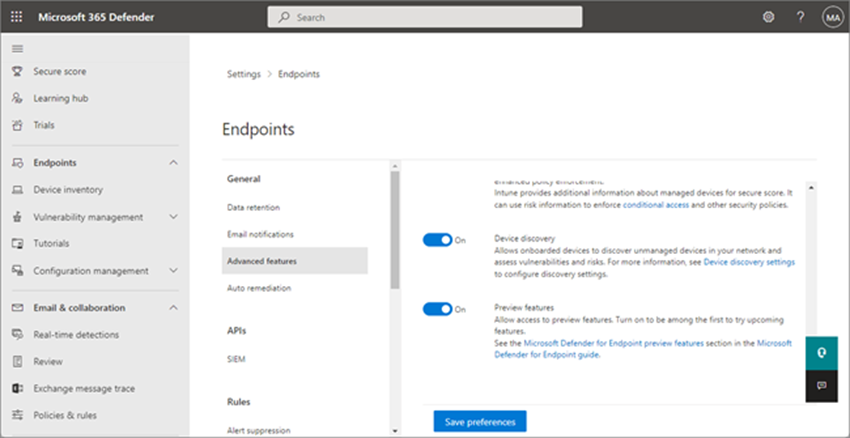Image resolution: width=850 pixels, height=438 pixels.
Task: Click the dark feedback chat button
Action: pyautogui.click(x=822, y=386)
